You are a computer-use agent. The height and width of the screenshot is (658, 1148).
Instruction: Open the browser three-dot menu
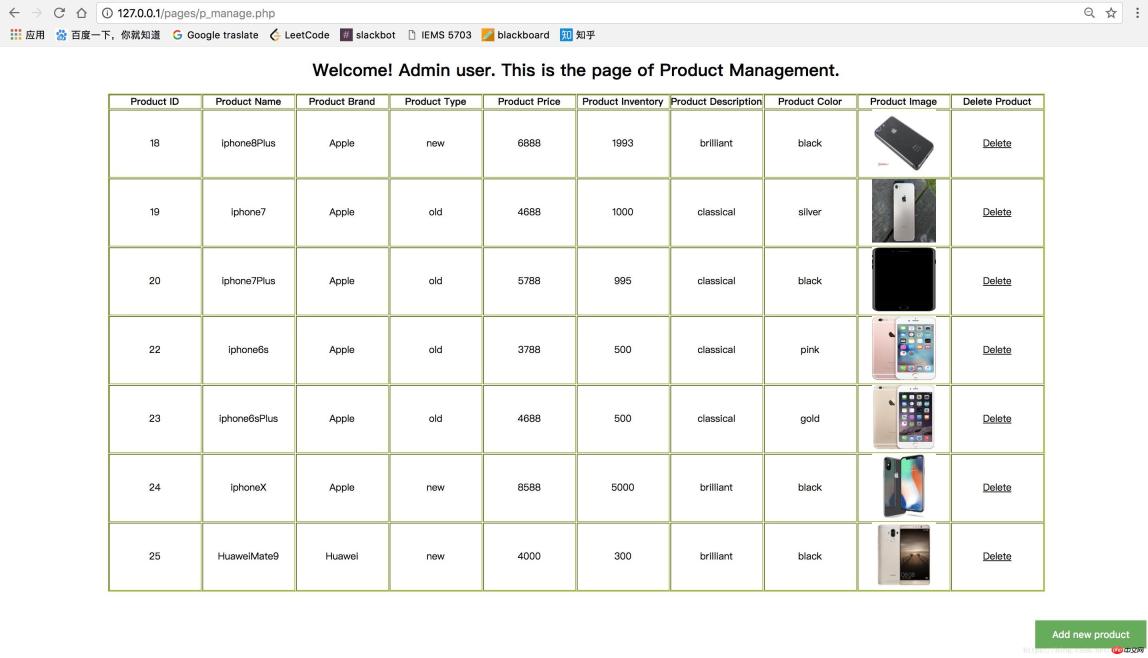point(1137,13)
